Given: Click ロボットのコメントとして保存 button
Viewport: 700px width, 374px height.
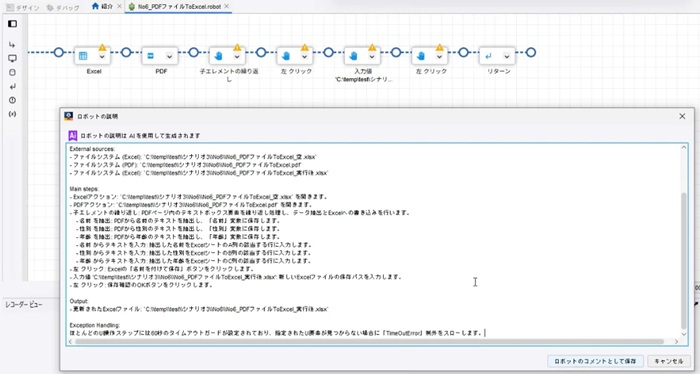Looking at the screenshot, I should pyautogui.click(x=595, y=361).
